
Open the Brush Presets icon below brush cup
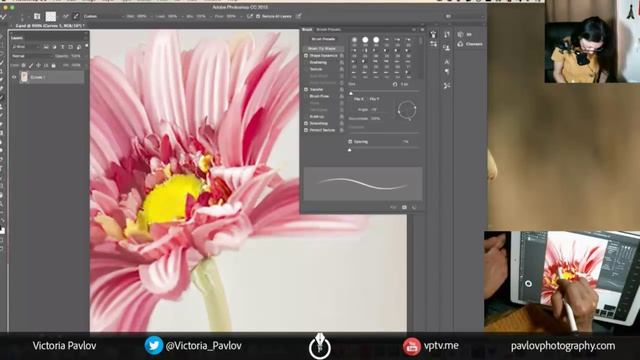(x=433, y=44)
